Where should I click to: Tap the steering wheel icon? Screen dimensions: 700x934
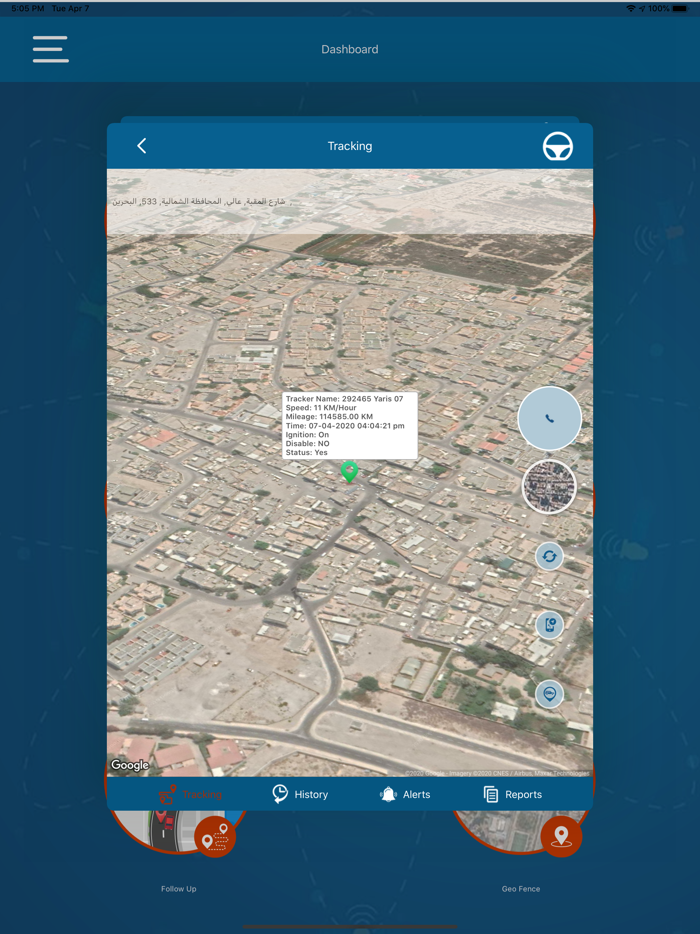pyautogui.click(x=558, y=146)
